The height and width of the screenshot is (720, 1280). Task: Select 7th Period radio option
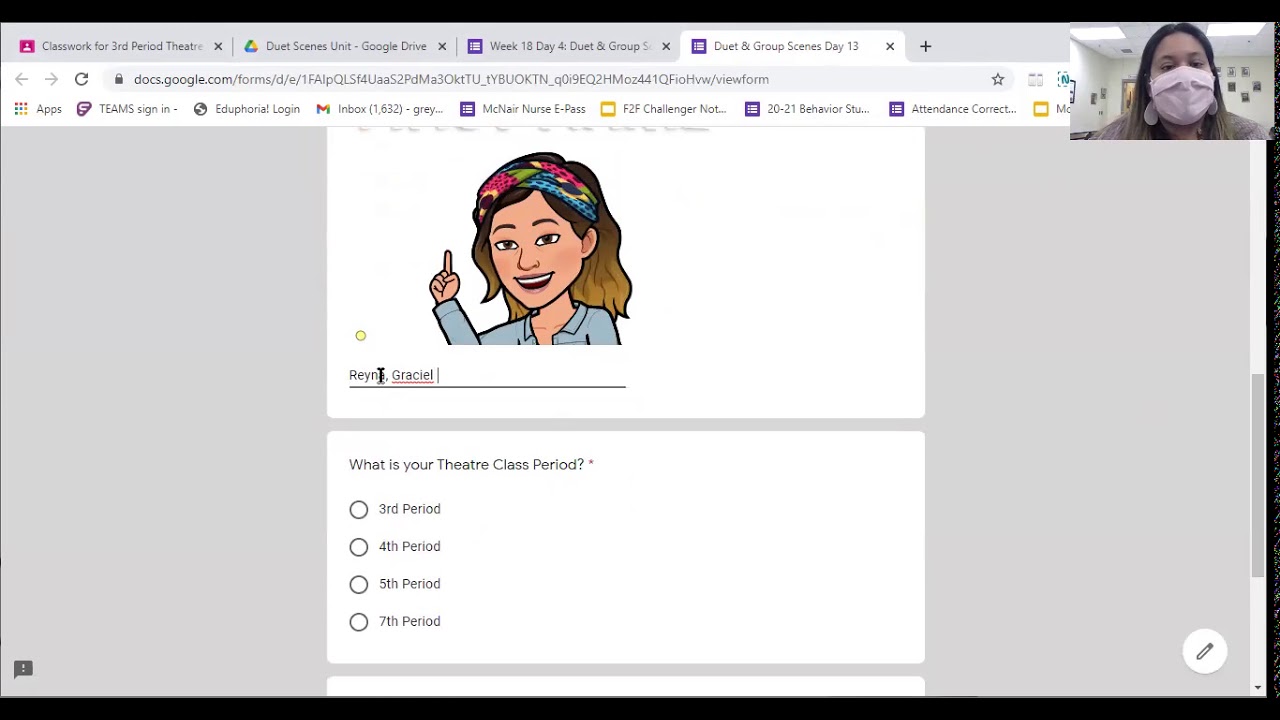(x=359, y=622)
